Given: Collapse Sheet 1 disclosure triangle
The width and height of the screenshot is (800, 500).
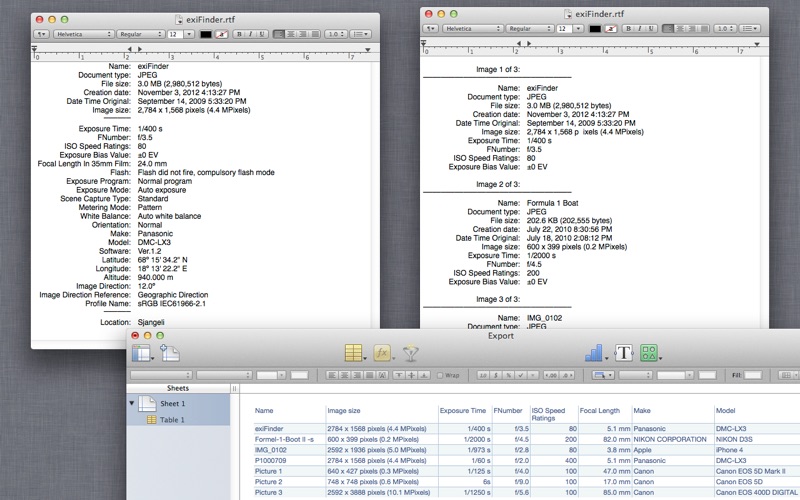Looking at the screenshot, I should [x=132, y=403].
